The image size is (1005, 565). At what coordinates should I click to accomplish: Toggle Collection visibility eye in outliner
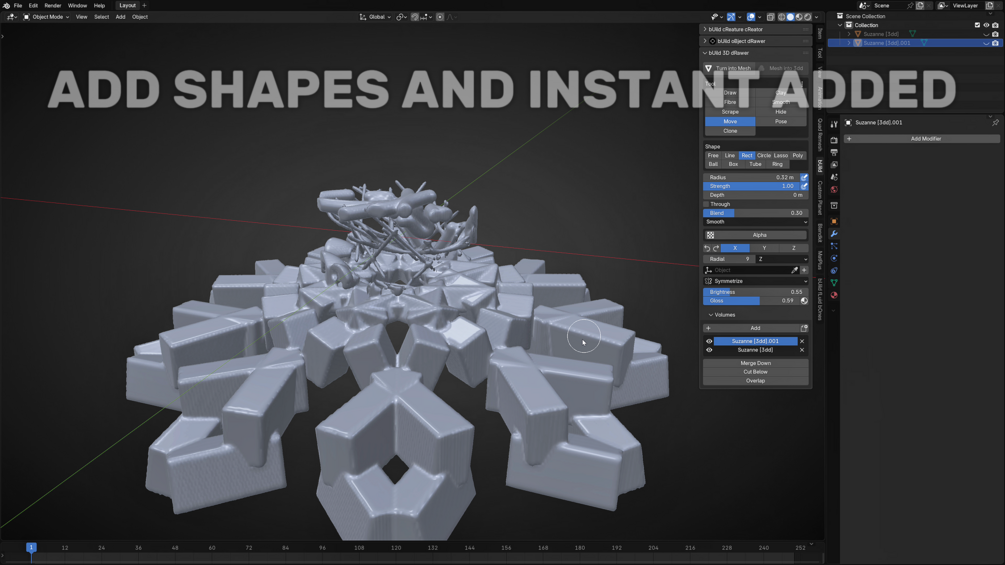(986, 25)
